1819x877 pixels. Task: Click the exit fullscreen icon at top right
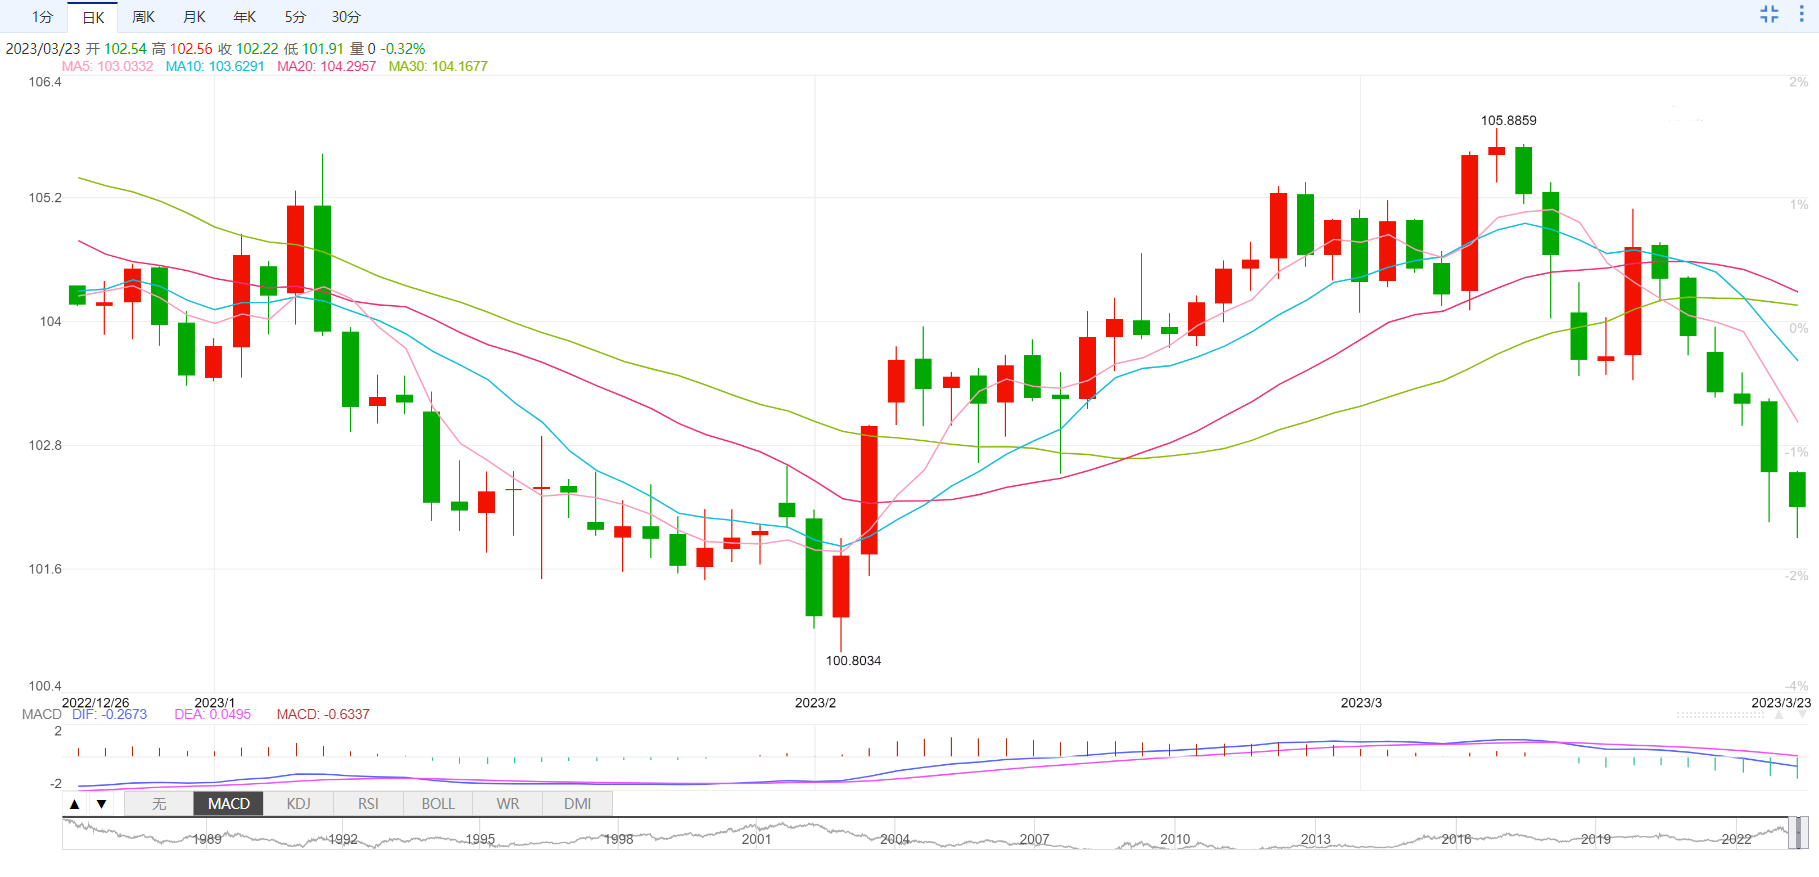[x=1769, y=14]
